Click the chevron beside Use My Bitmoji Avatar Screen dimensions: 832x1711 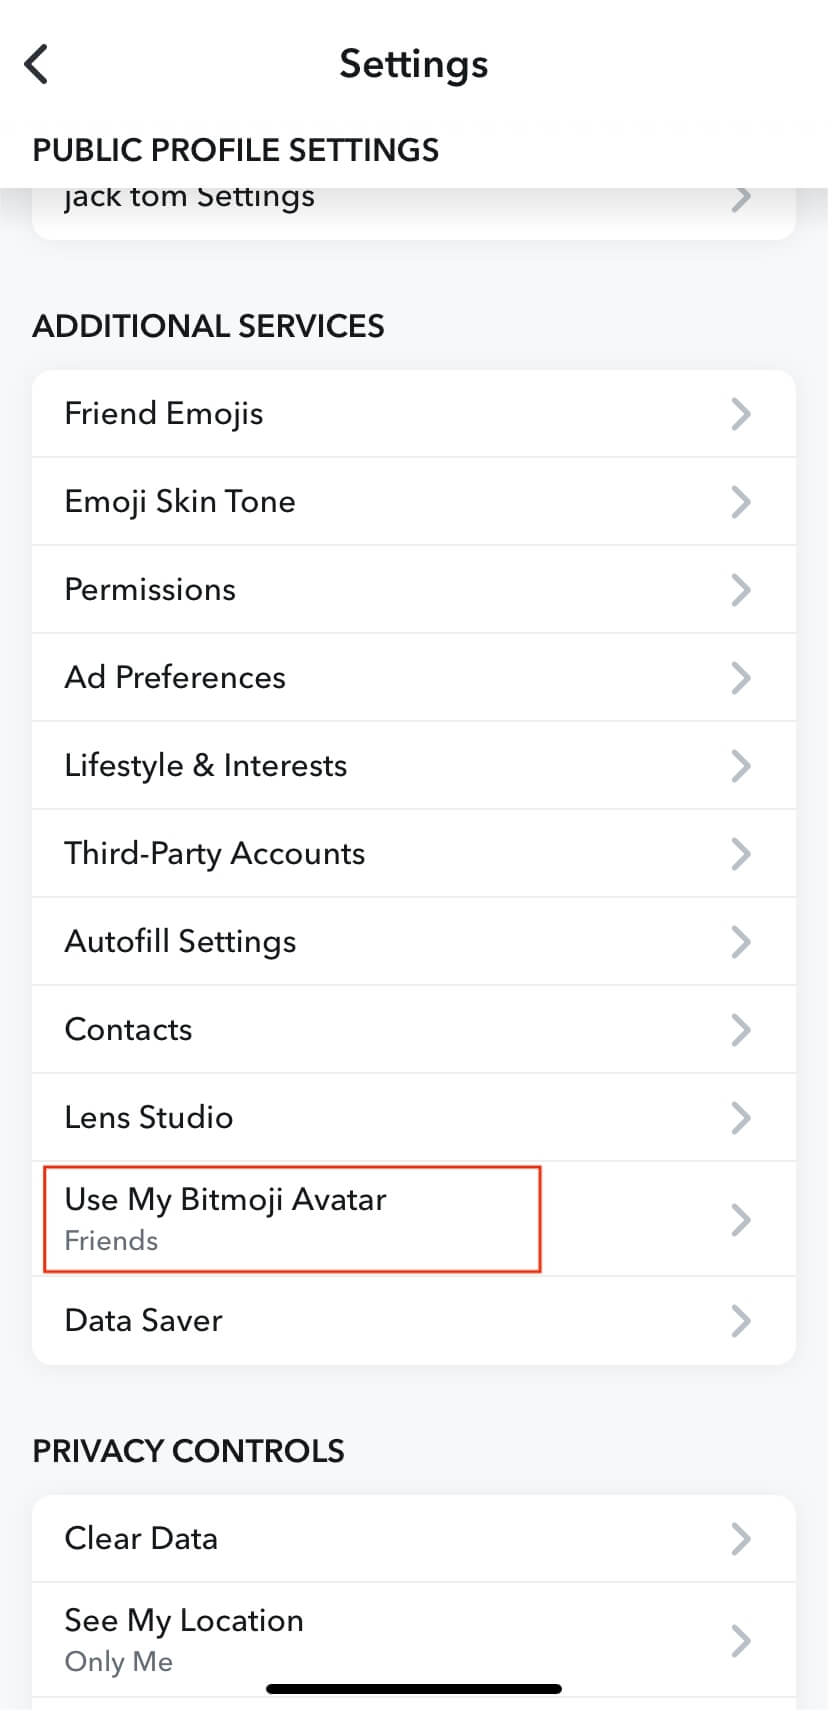[741, 1219]
